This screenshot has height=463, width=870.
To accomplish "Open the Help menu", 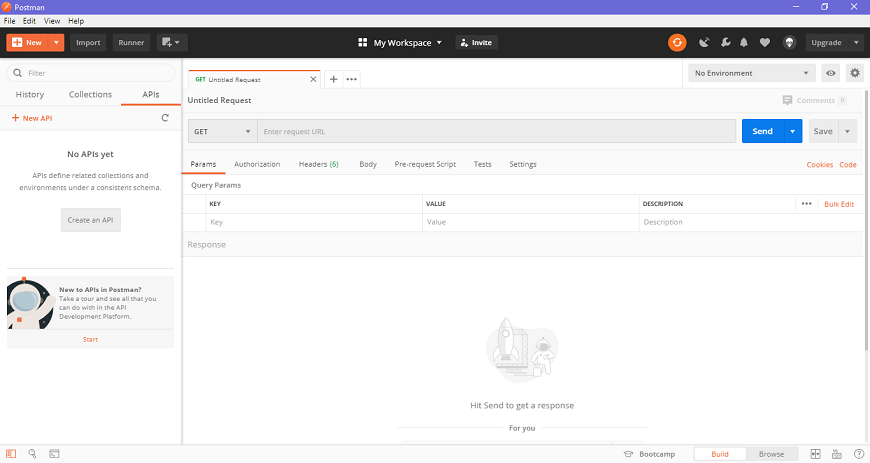I will click(76, 21).
